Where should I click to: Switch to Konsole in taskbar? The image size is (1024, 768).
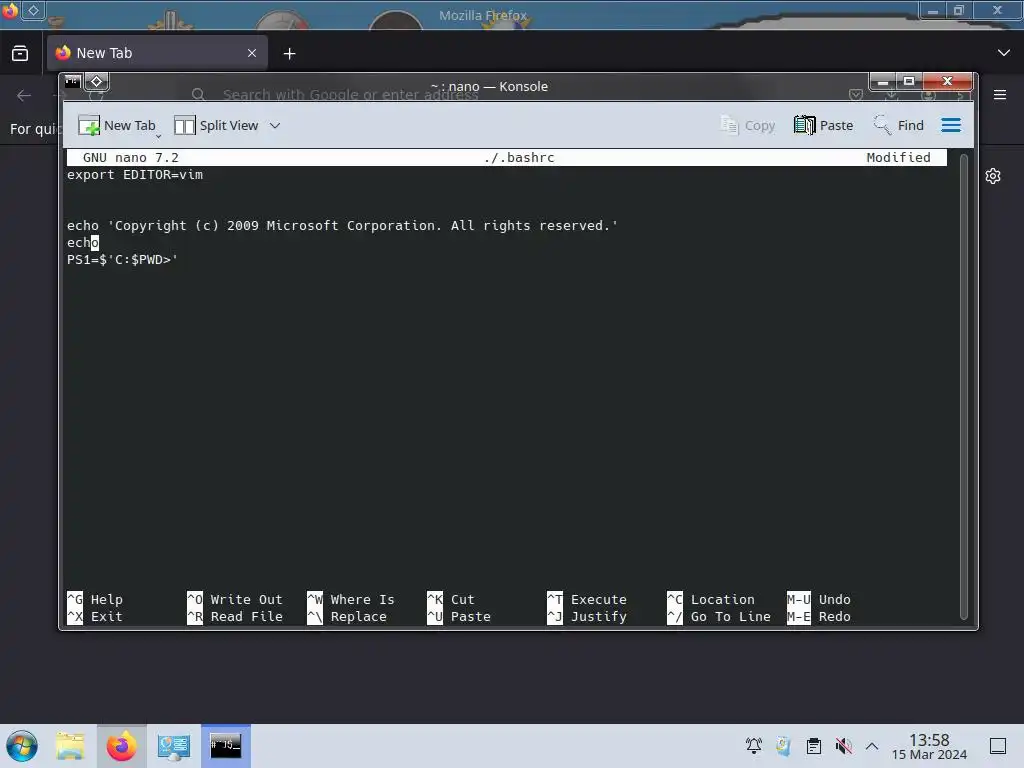point(226,746)
